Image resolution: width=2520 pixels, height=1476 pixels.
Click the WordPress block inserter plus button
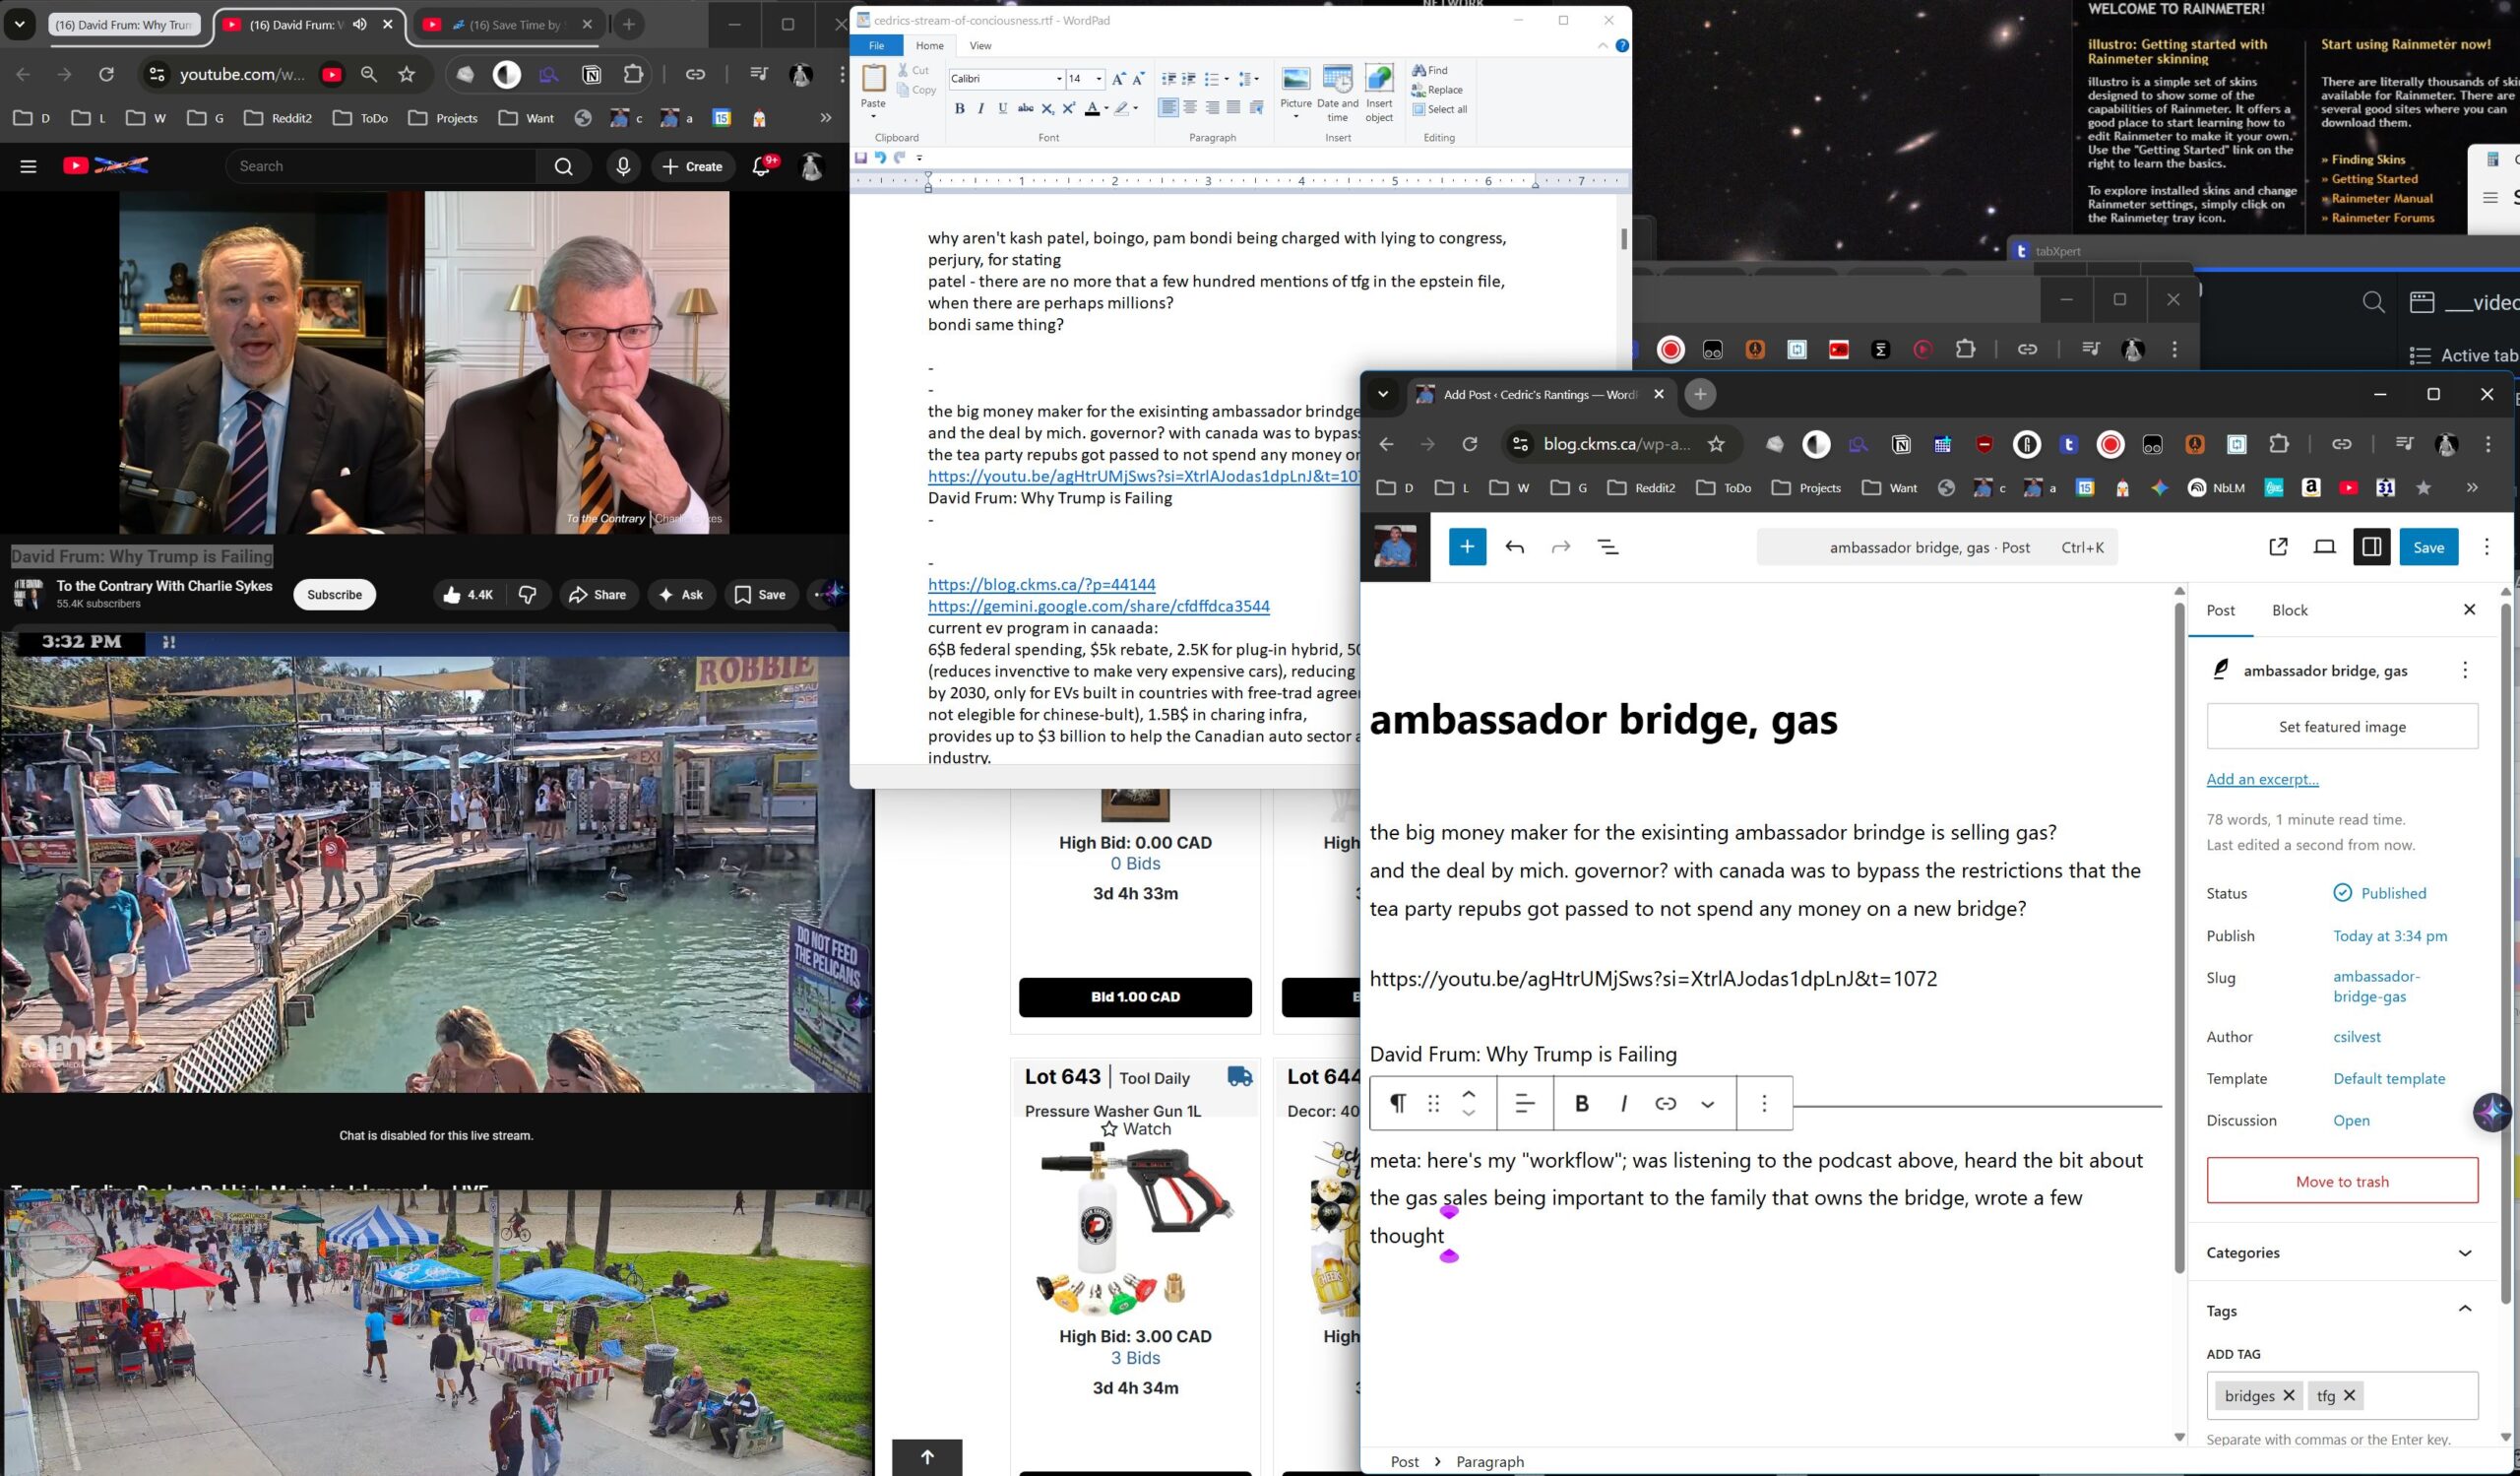pos(1466,547)
